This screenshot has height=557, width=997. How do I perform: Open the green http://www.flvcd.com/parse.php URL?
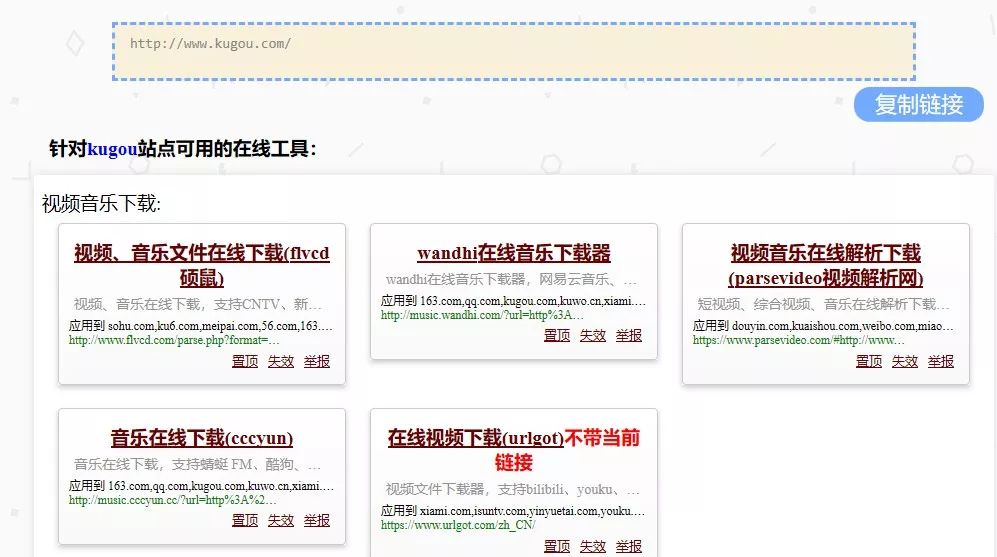(x=174, y=340)
